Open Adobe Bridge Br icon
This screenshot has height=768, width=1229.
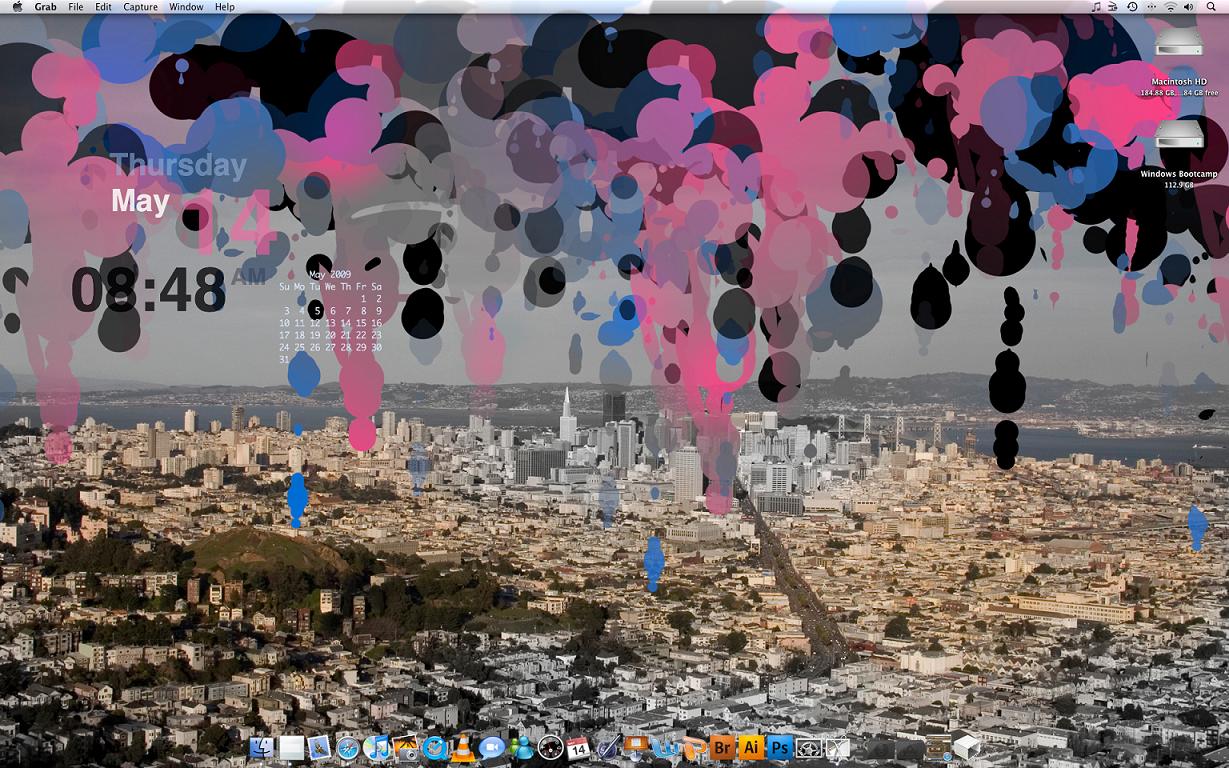tap(722, 748)
